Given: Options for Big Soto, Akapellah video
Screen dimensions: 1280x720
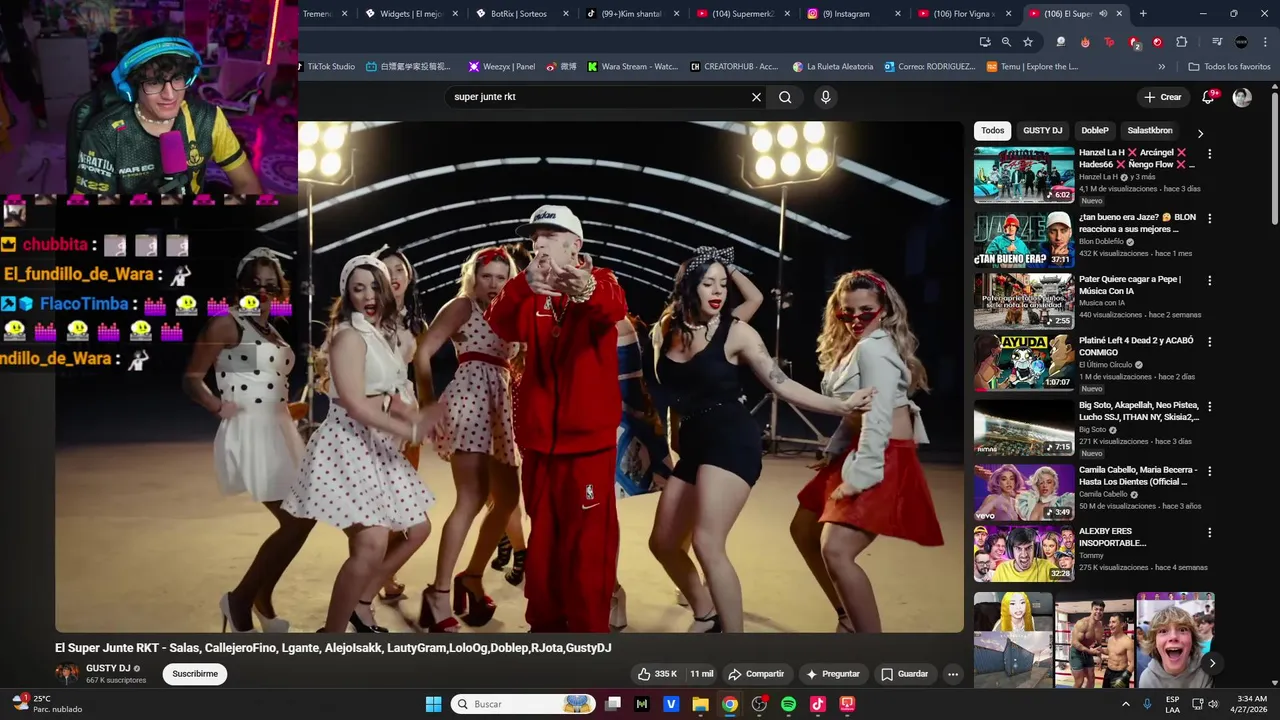Looking at the screenshot, I should (1209, 407).
